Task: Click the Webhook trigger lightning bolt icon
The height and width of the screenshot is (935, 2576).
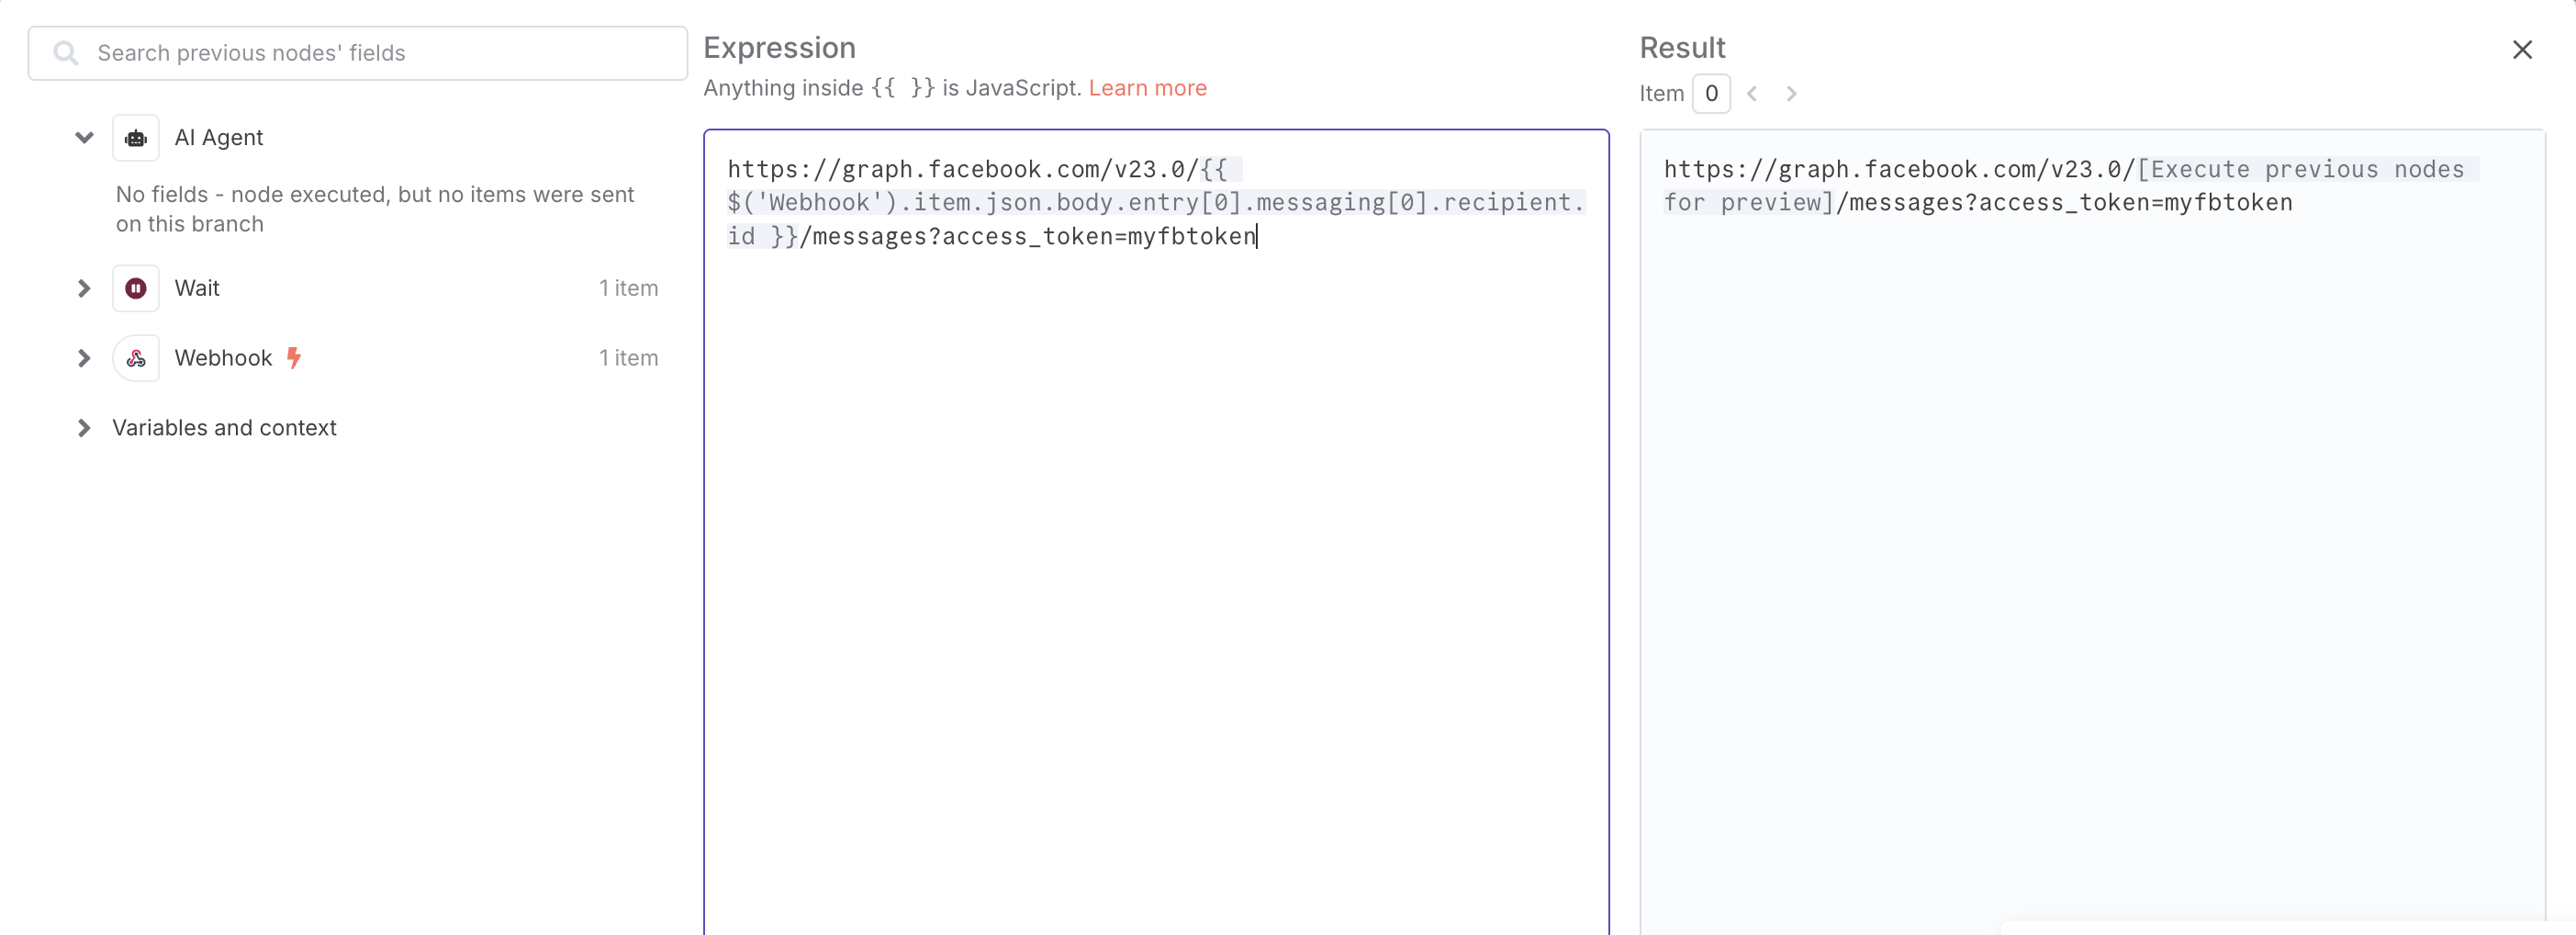Action: [x=294, y=357]
